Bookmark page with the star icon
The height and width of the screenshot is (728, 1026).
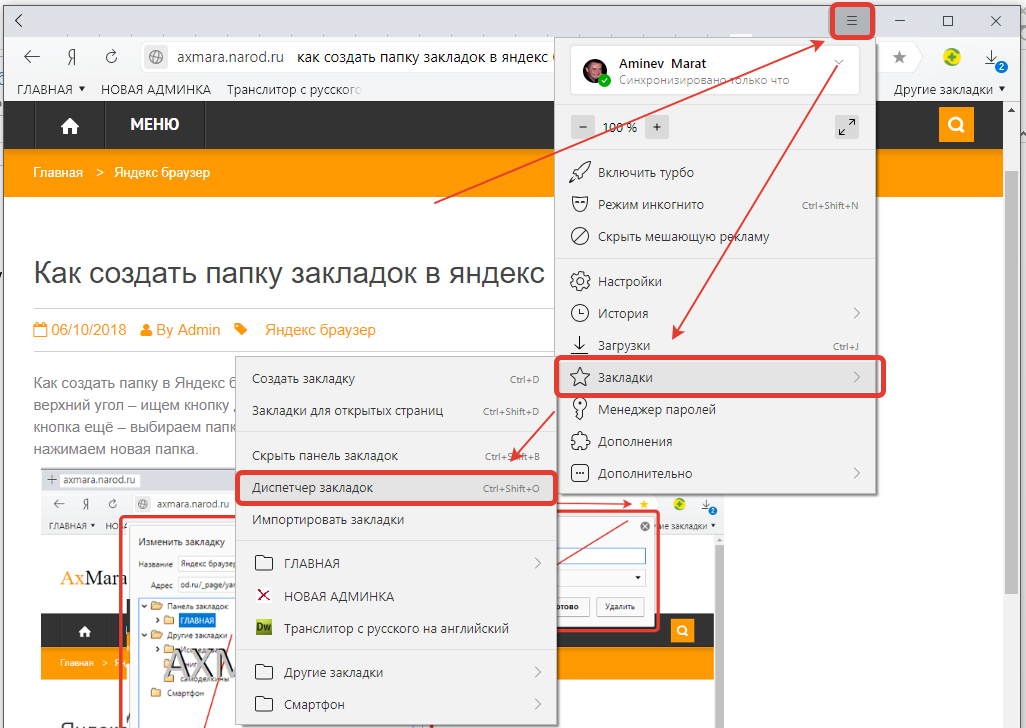(x=900, y=57)
